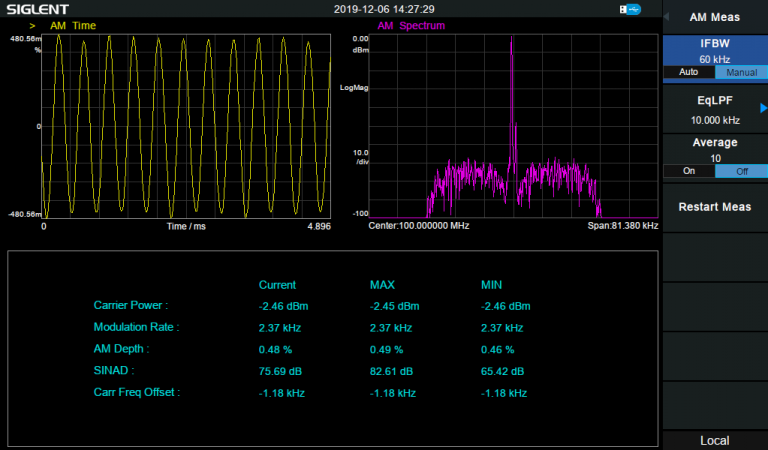This screenshot has height=450, width=768.
Task: Set IFBW mode to Auto
Action: (688, 73)
